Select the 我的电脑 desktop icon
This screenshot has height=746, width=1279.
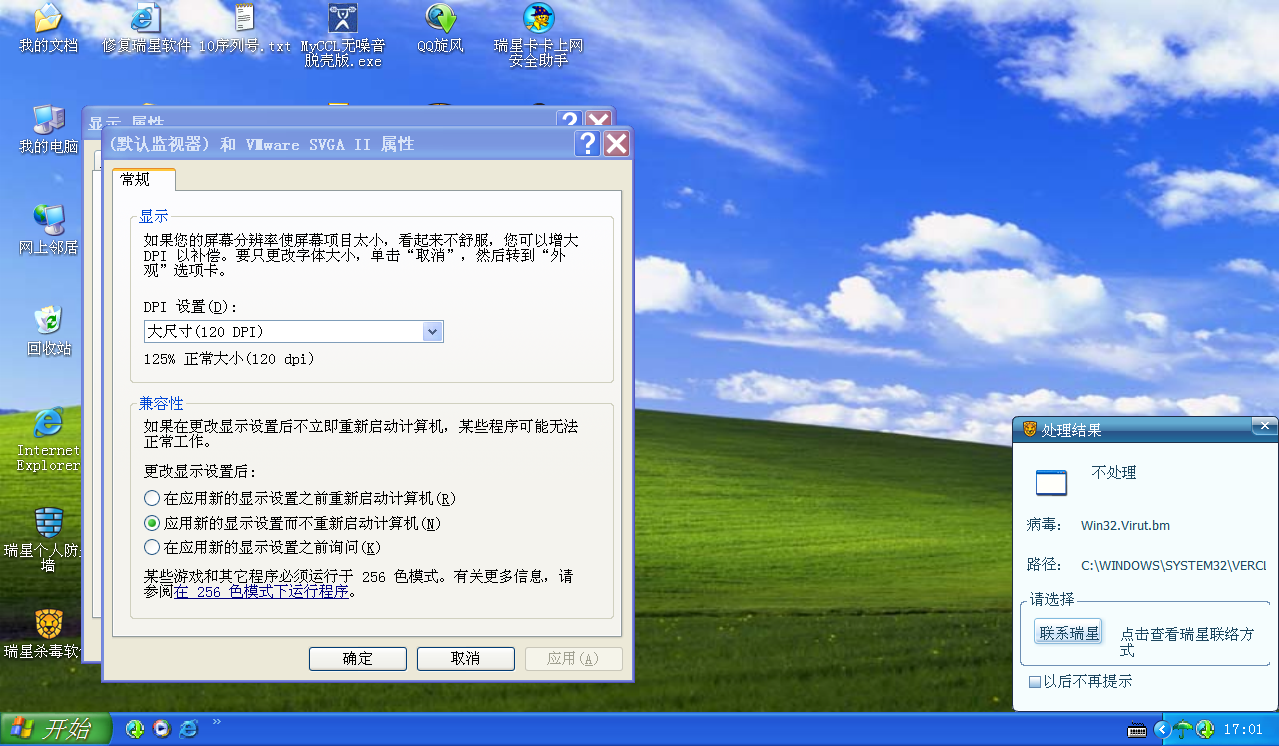tap(48, 130)
